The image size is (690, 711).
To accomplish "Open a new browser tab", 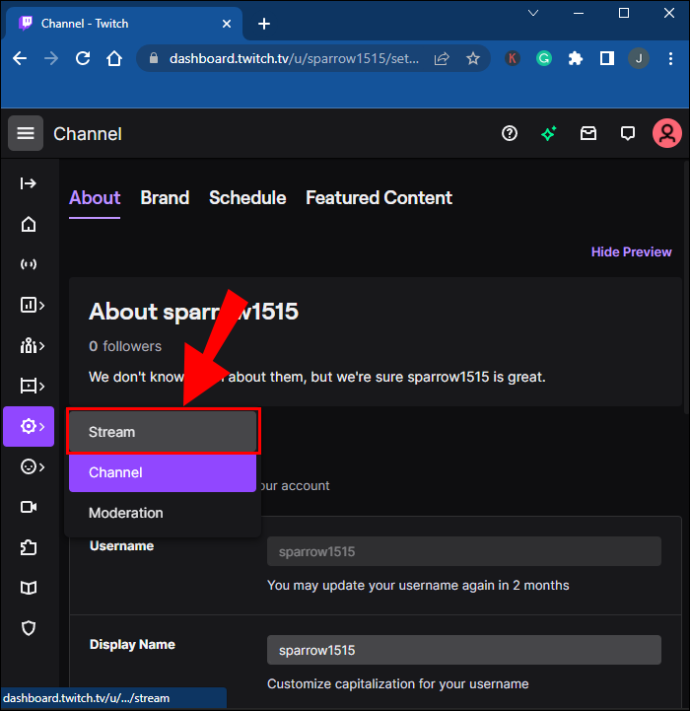I will pos(264,24).
